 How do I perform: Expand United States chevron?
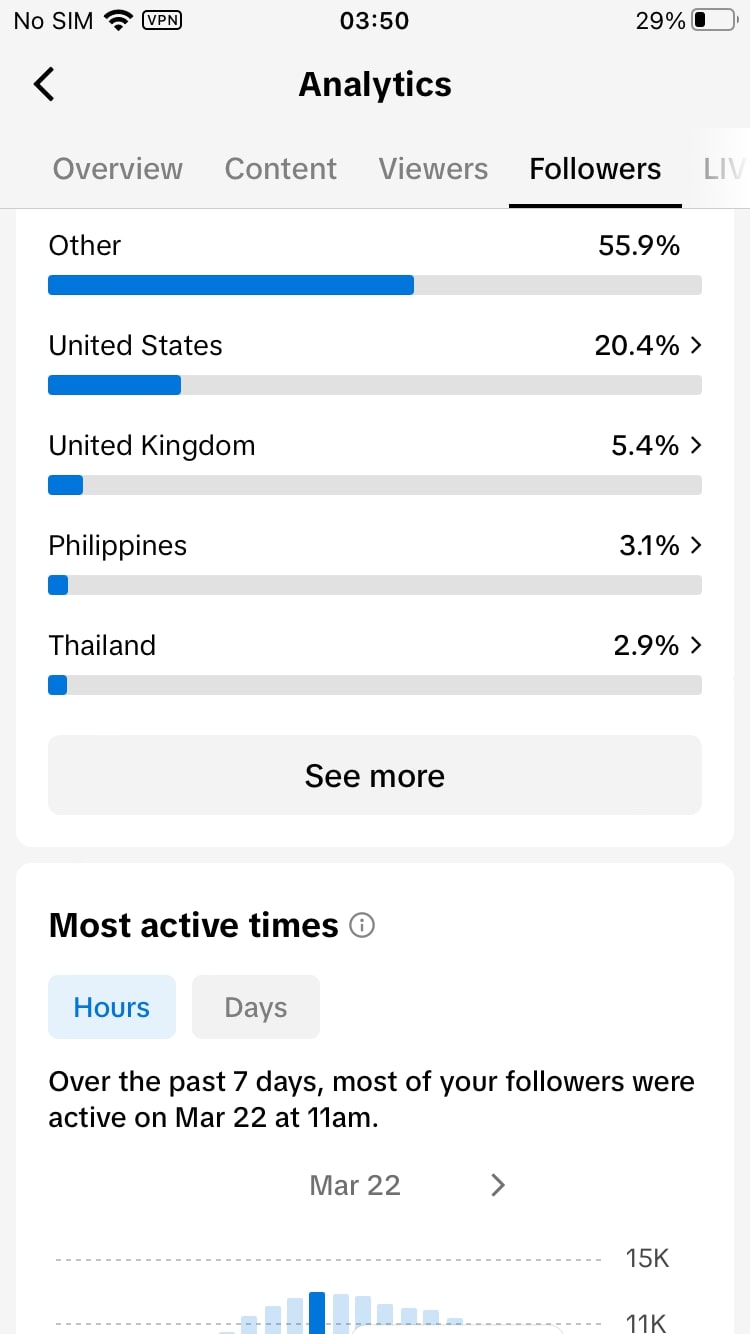click(696, 345)
